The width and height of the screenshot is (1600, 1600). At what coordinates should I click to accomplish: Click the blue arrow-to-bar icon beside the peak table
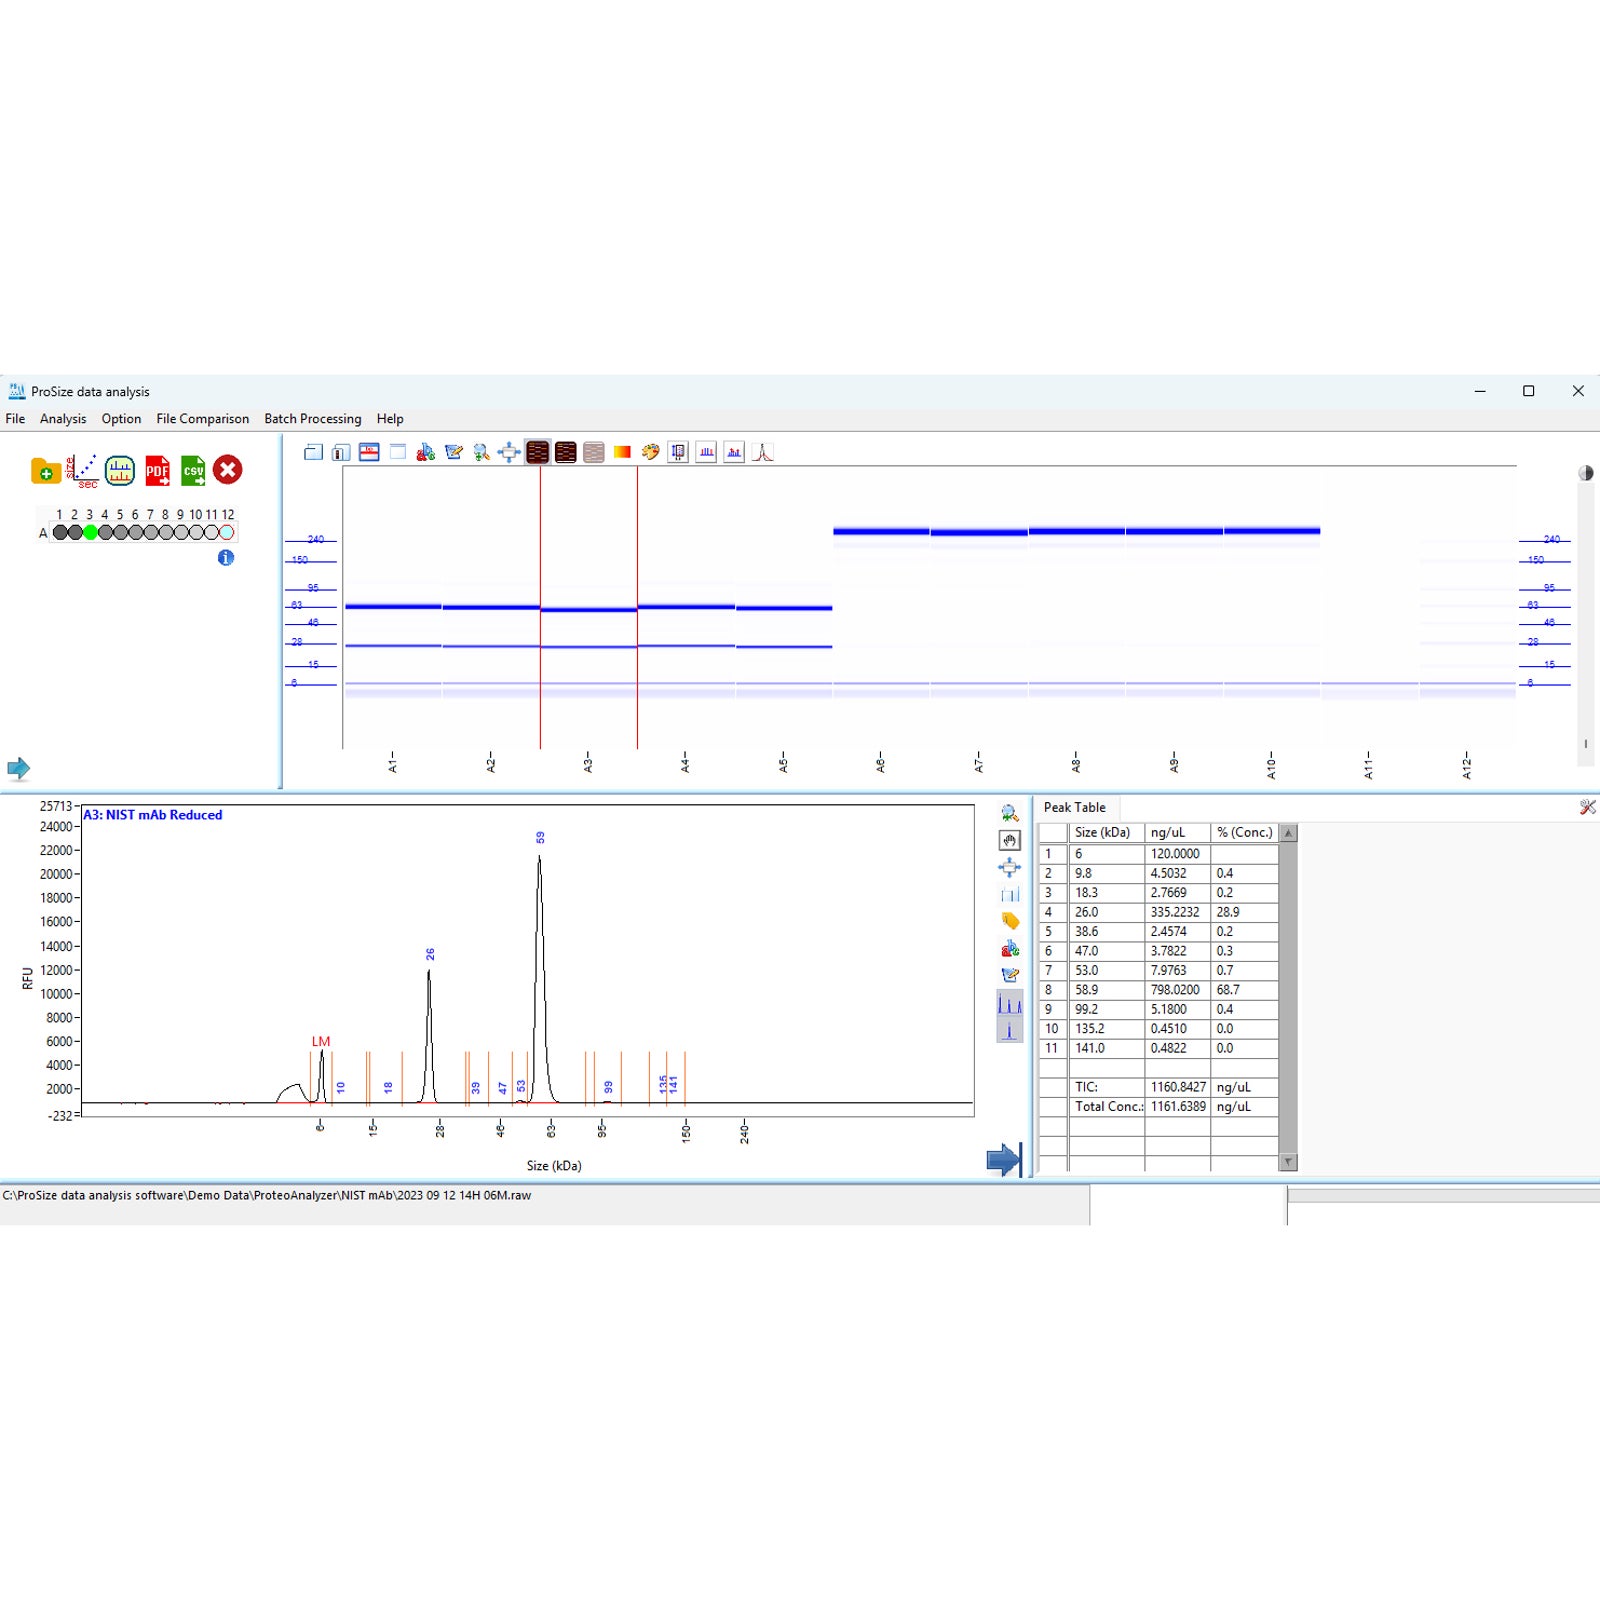click(x=1005, y=1160)
